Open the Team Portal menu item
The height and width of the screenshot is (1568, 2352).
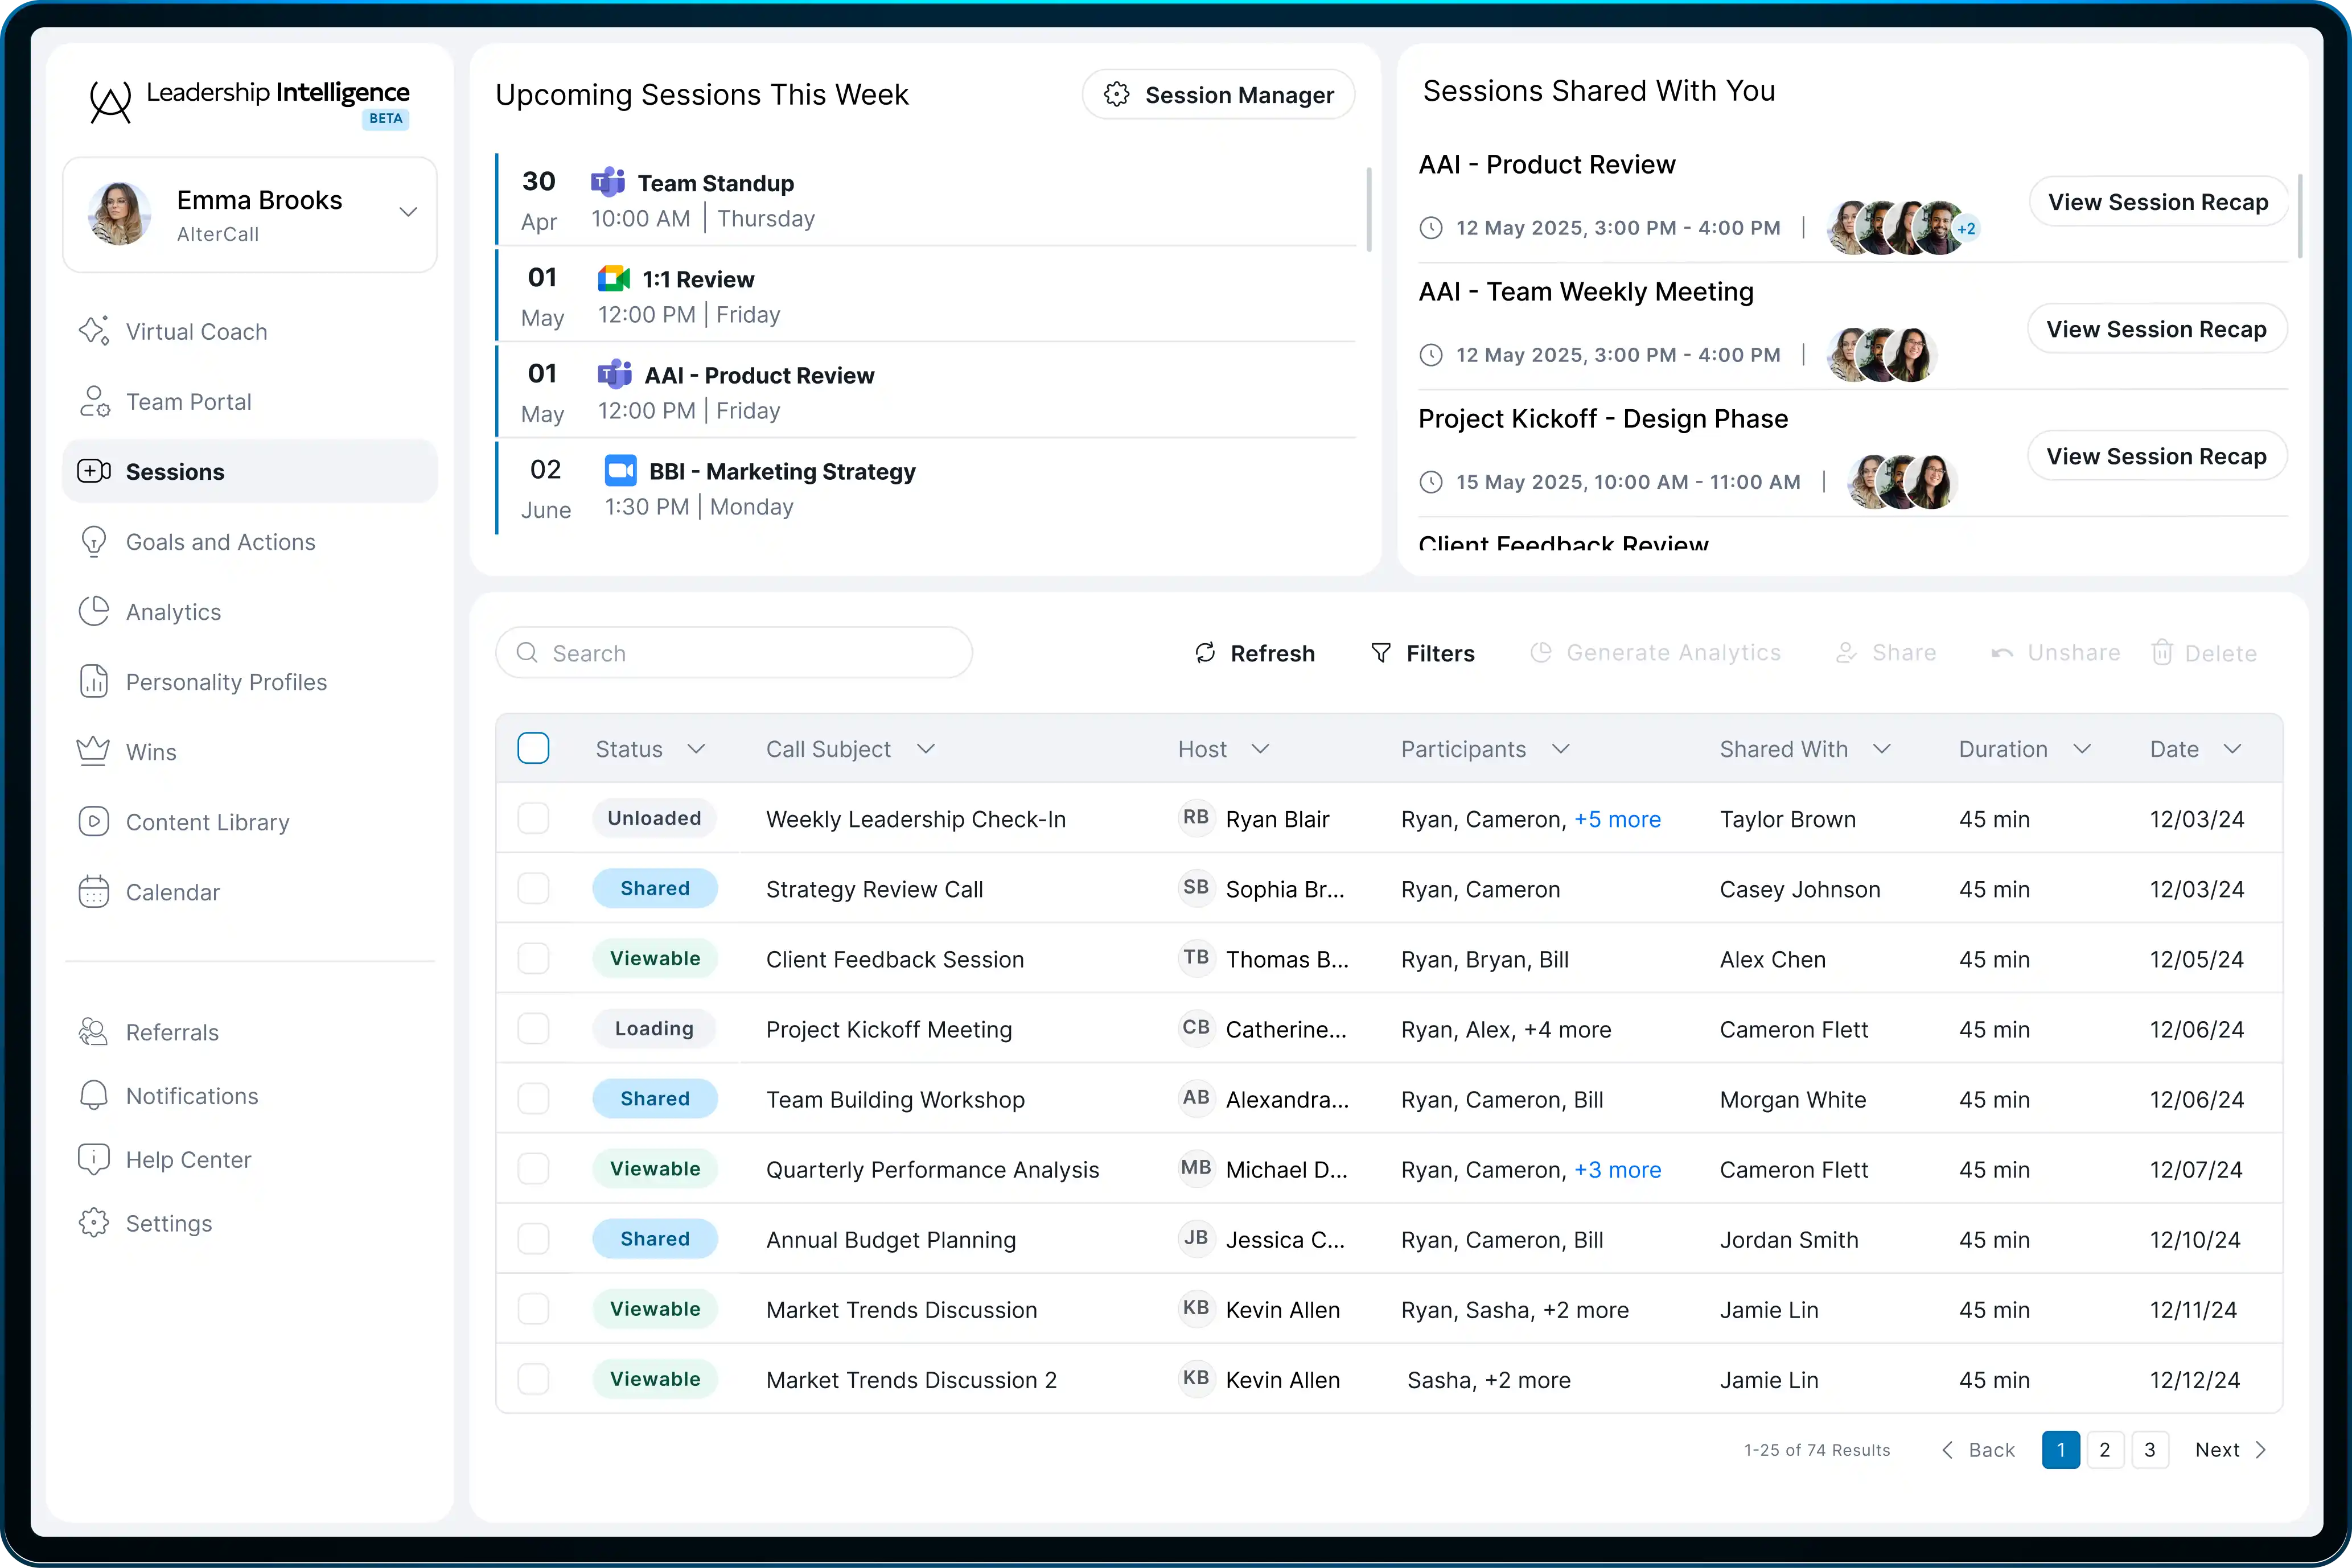[x=188, y=402]
